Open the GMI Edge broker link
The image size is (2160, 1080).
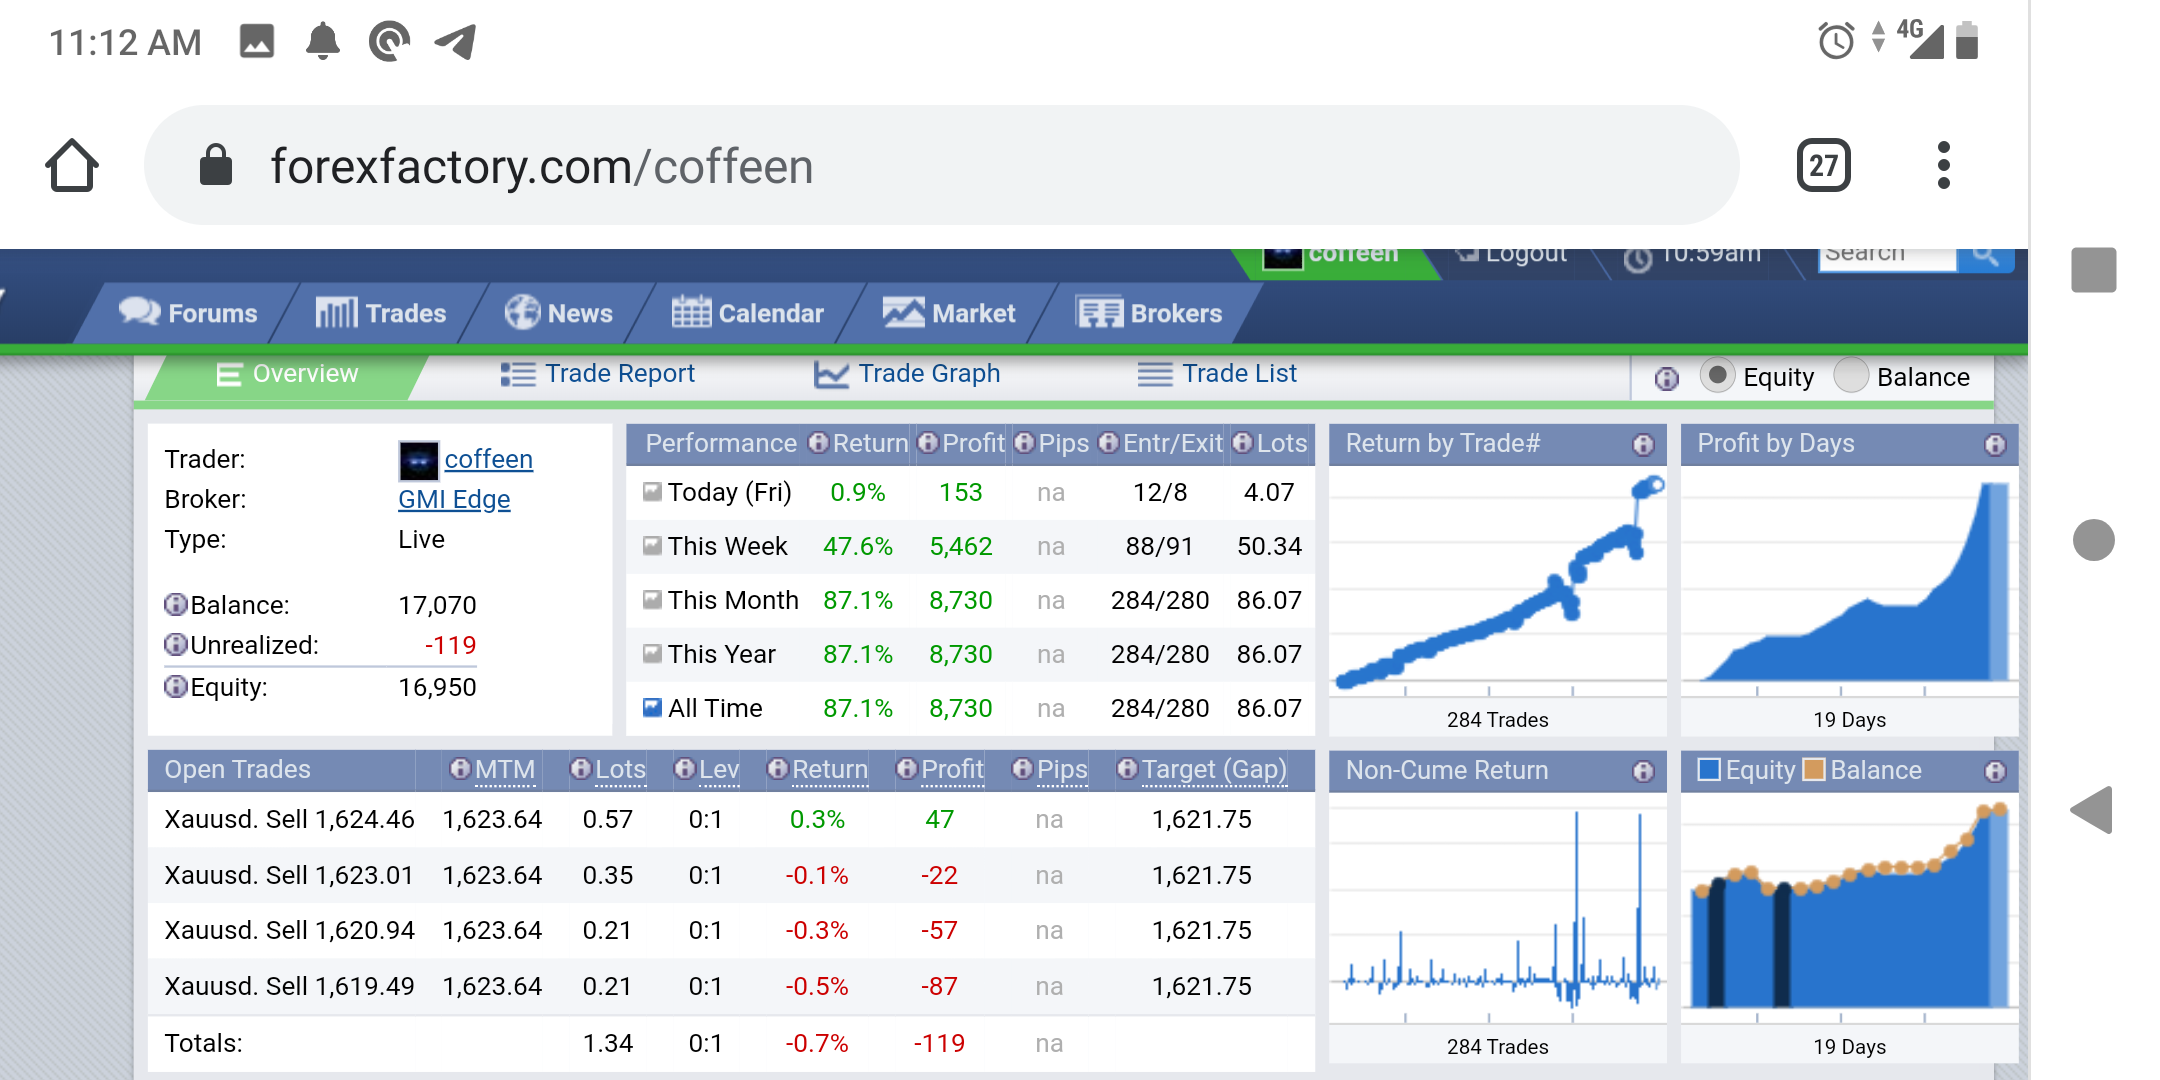(454, 499)
